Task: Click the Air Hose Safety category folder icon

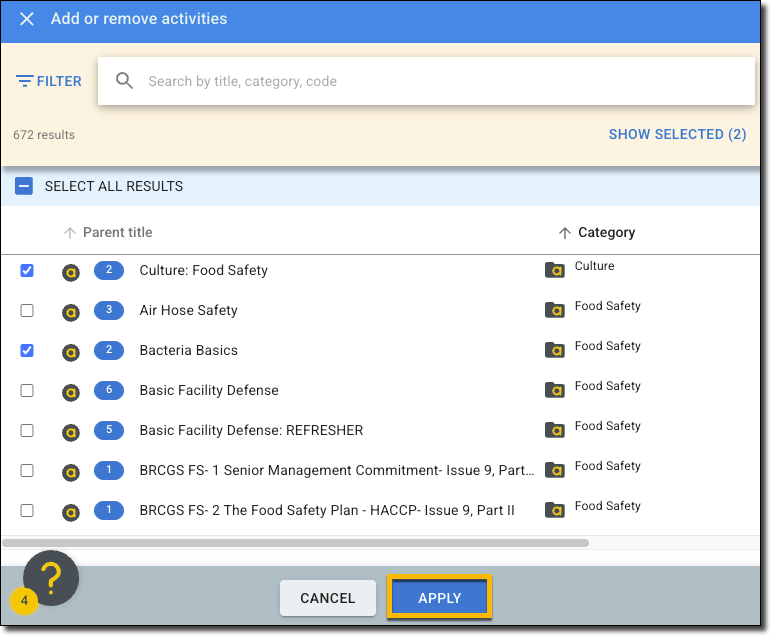Action: tap(555, 310)
